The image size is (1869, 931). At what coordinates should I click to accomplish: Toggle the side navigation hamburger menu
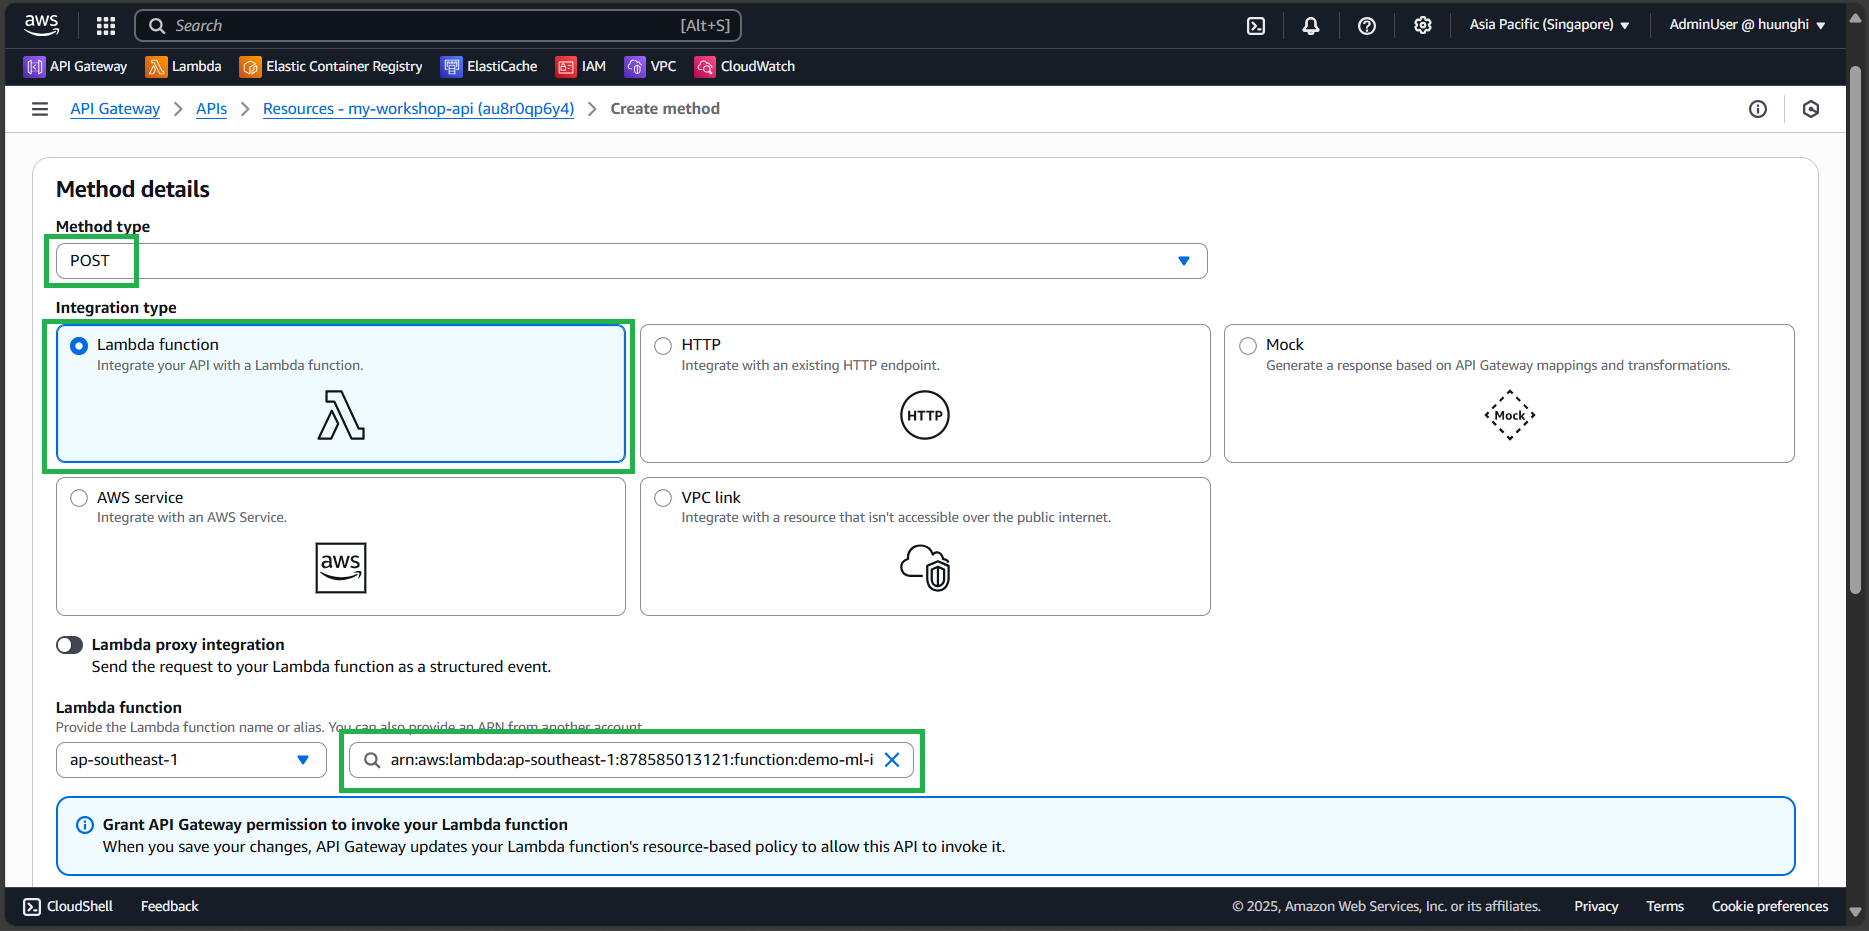(x=40, y=109)
